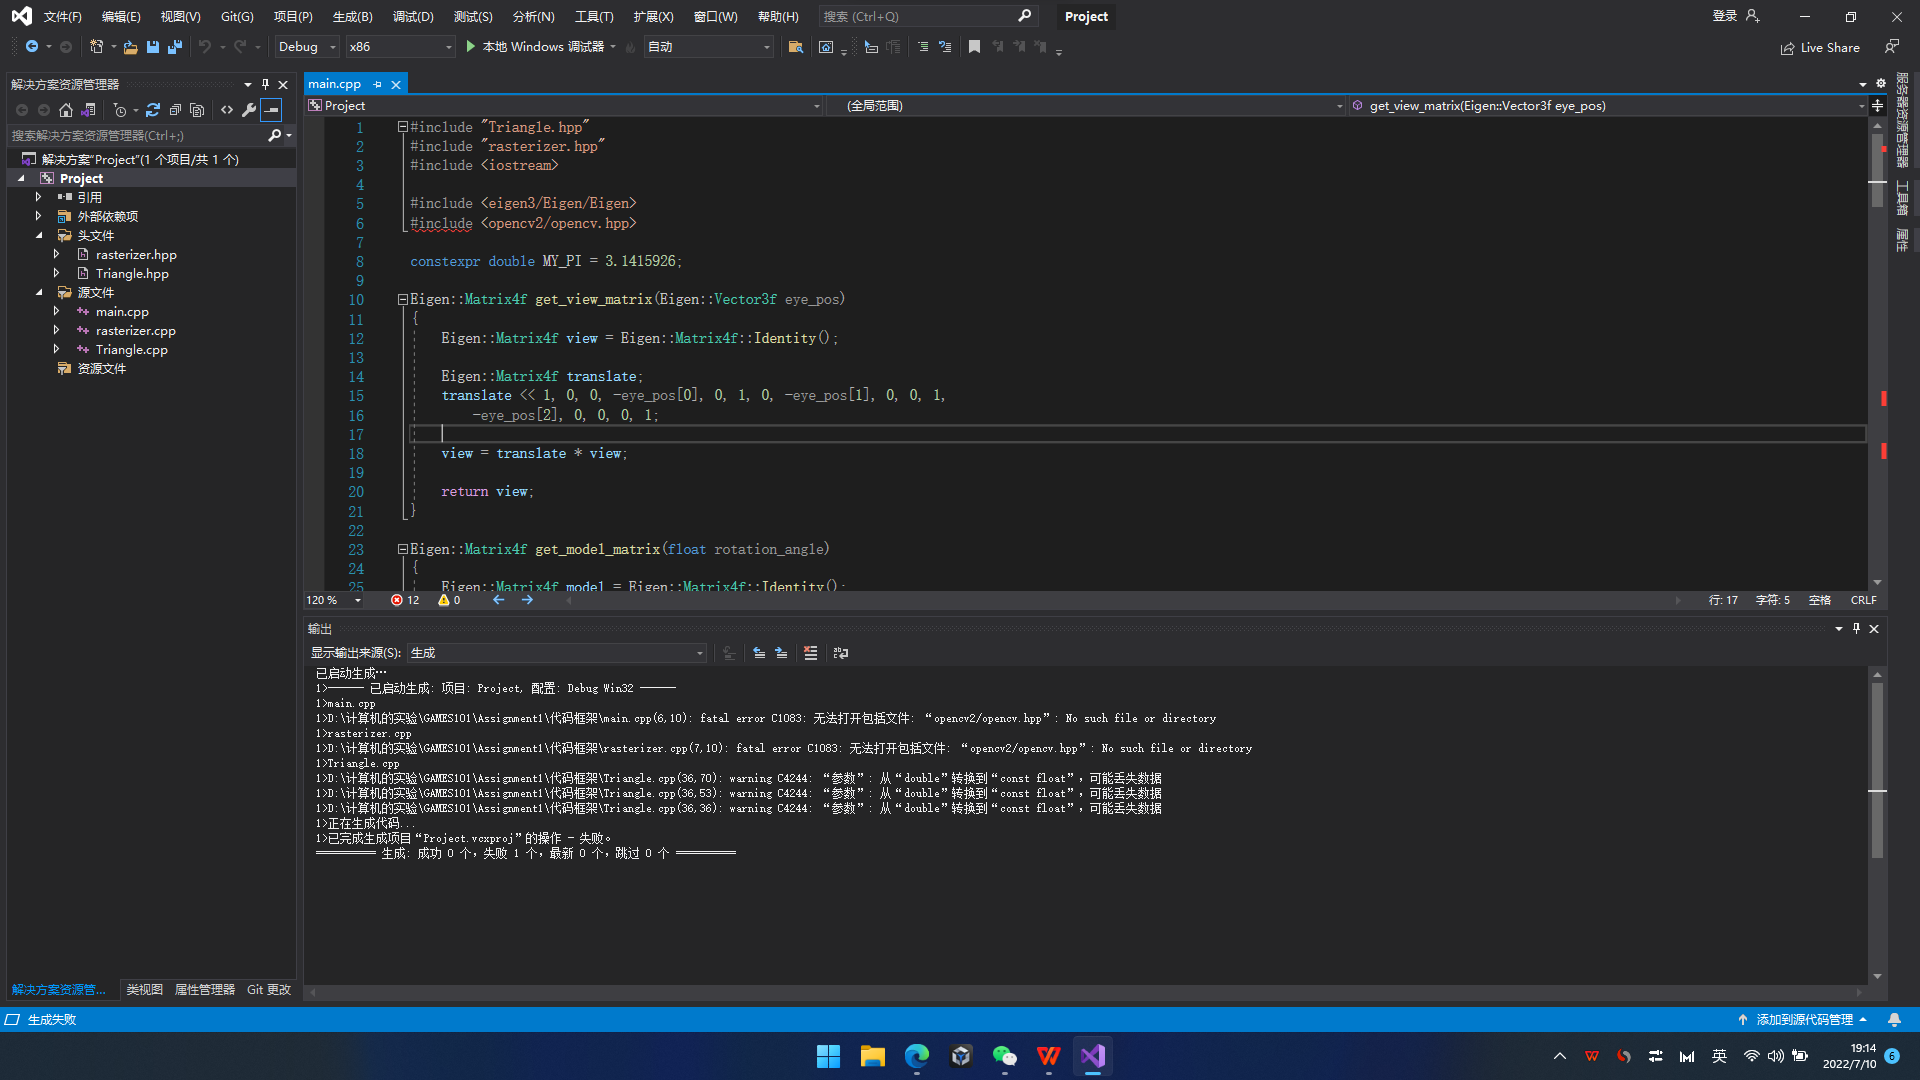Toggle word wrap icon in output panel toolbar
This screenshot has width=1920, height=1080.
point(841,652)
